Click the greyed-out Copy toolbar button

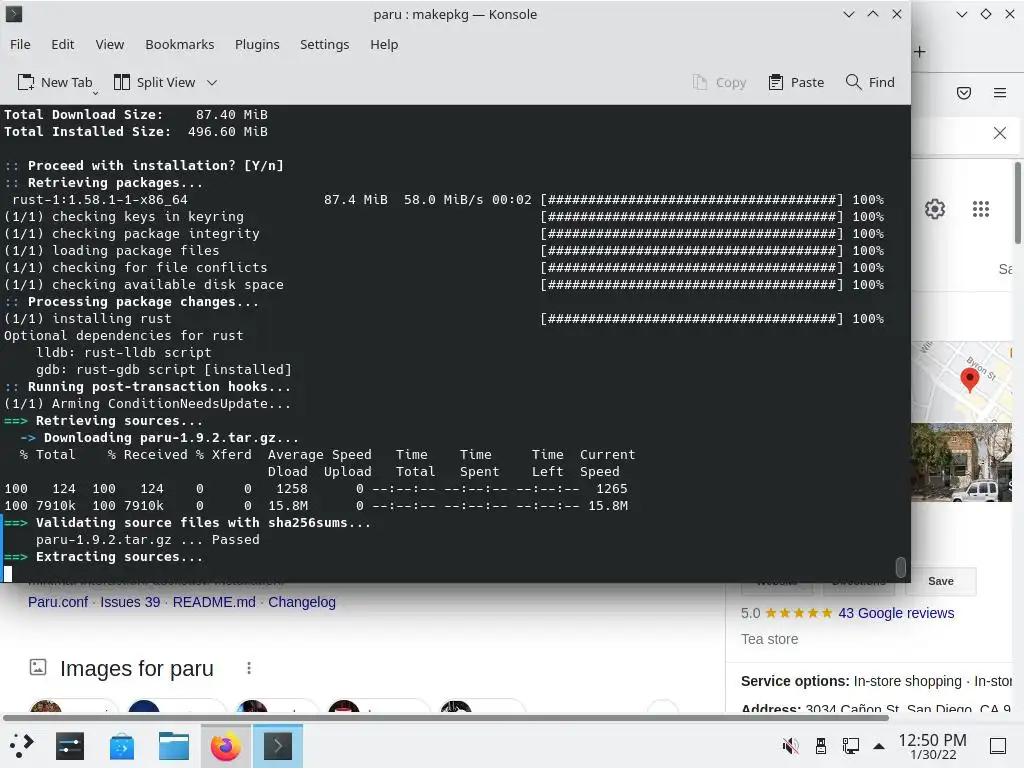coord(719,82)
